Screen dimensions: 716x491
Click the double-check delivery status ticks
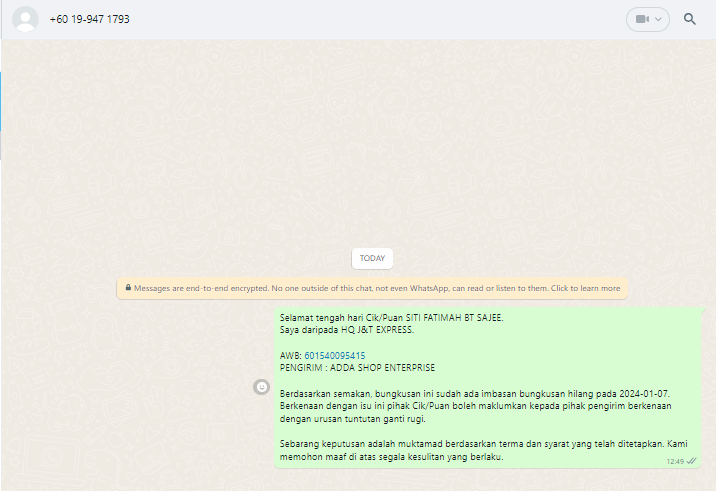(691, 461)
